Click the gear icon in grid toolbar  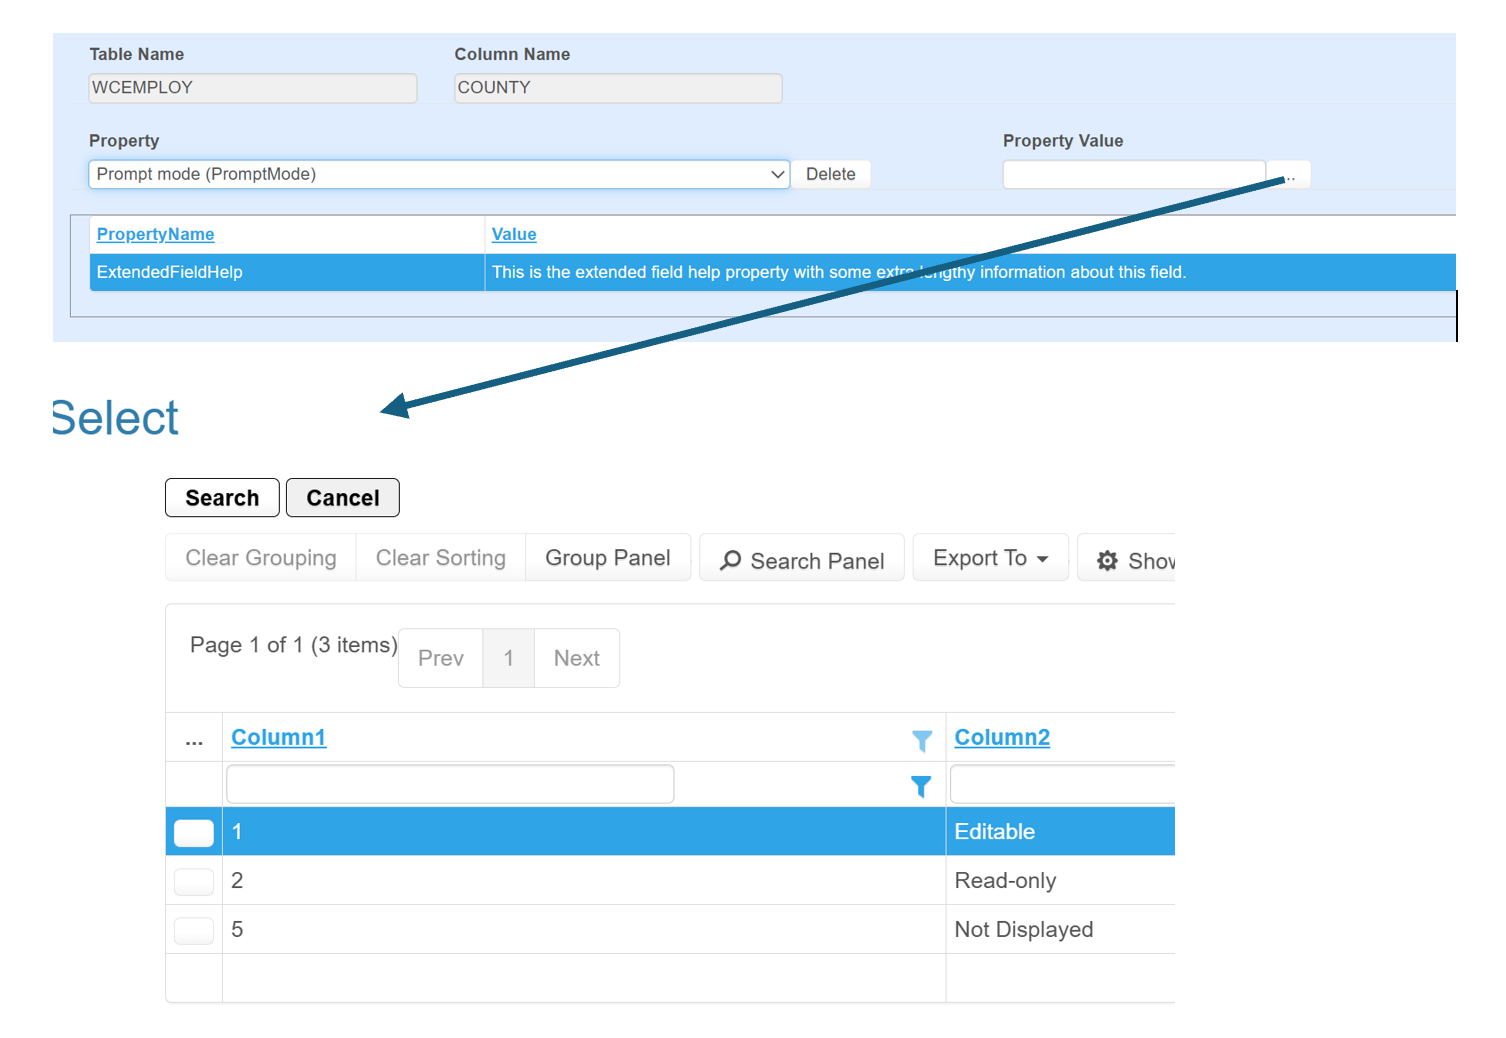click(1107, 561)
